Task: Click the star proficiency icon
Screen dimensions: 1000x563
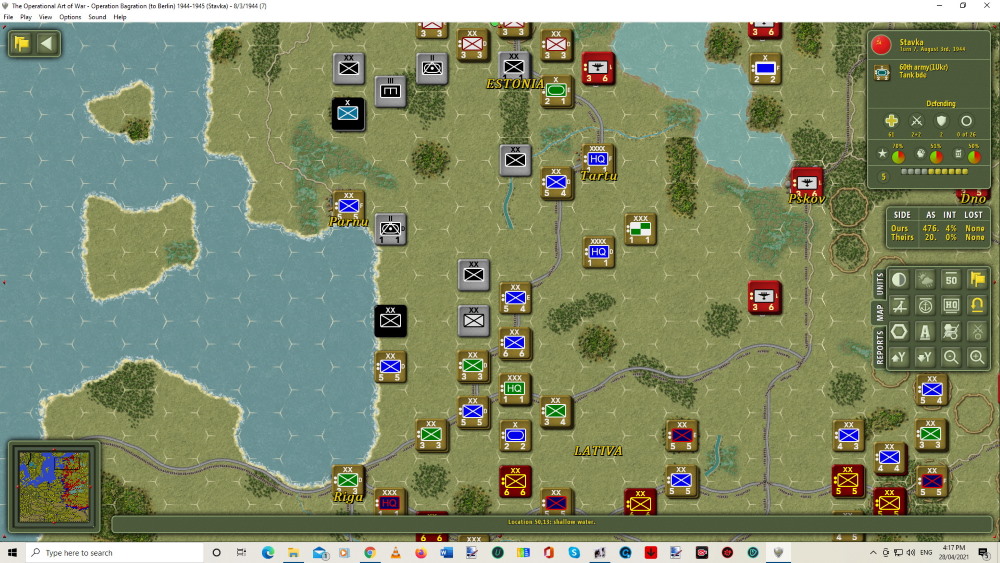Action: (883, 154)
